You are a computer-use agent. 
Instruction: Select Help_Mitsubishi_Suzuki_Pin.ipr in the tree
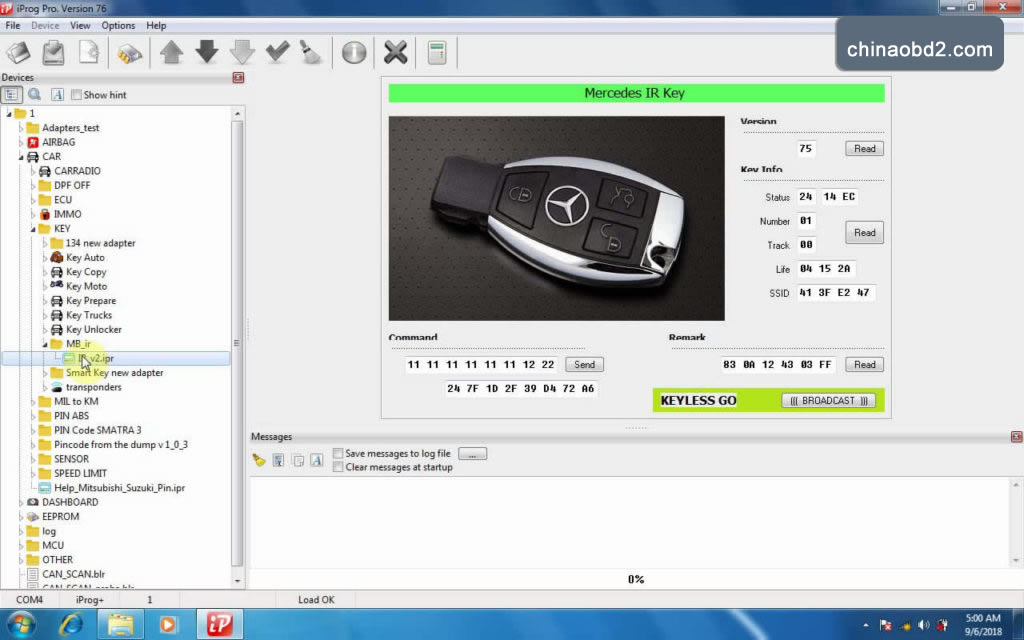pyautogui.click(x=120, y=488)
